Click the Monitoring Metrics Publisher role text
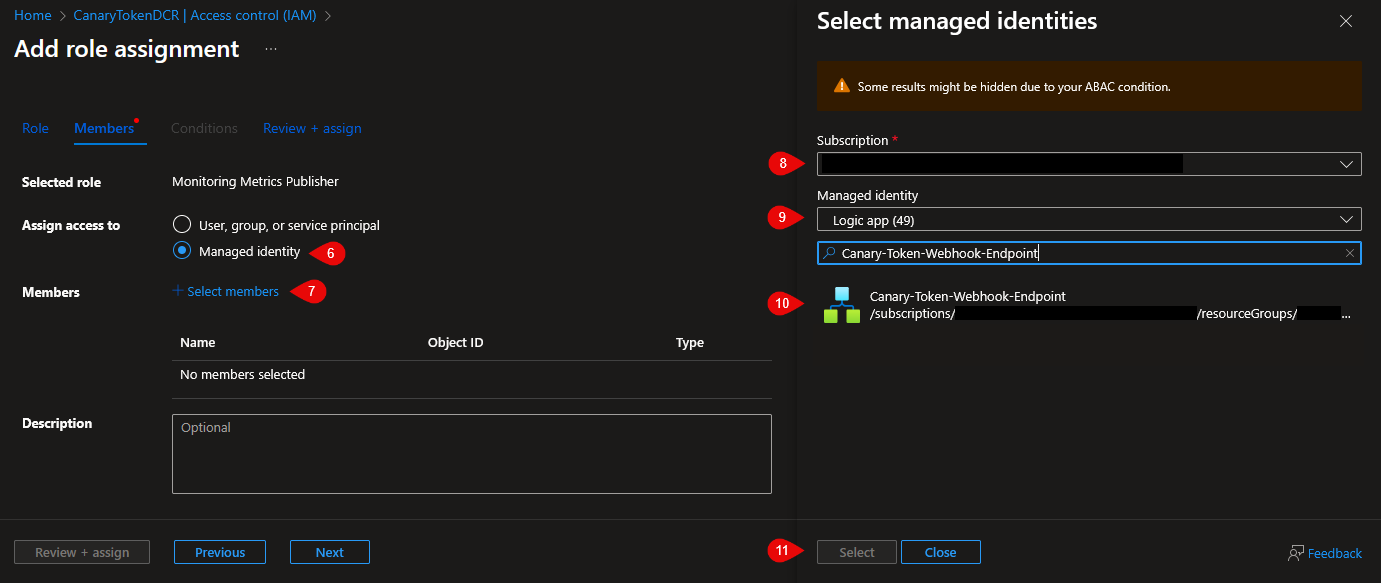1381x583 pixels. [x=256, y=182]
